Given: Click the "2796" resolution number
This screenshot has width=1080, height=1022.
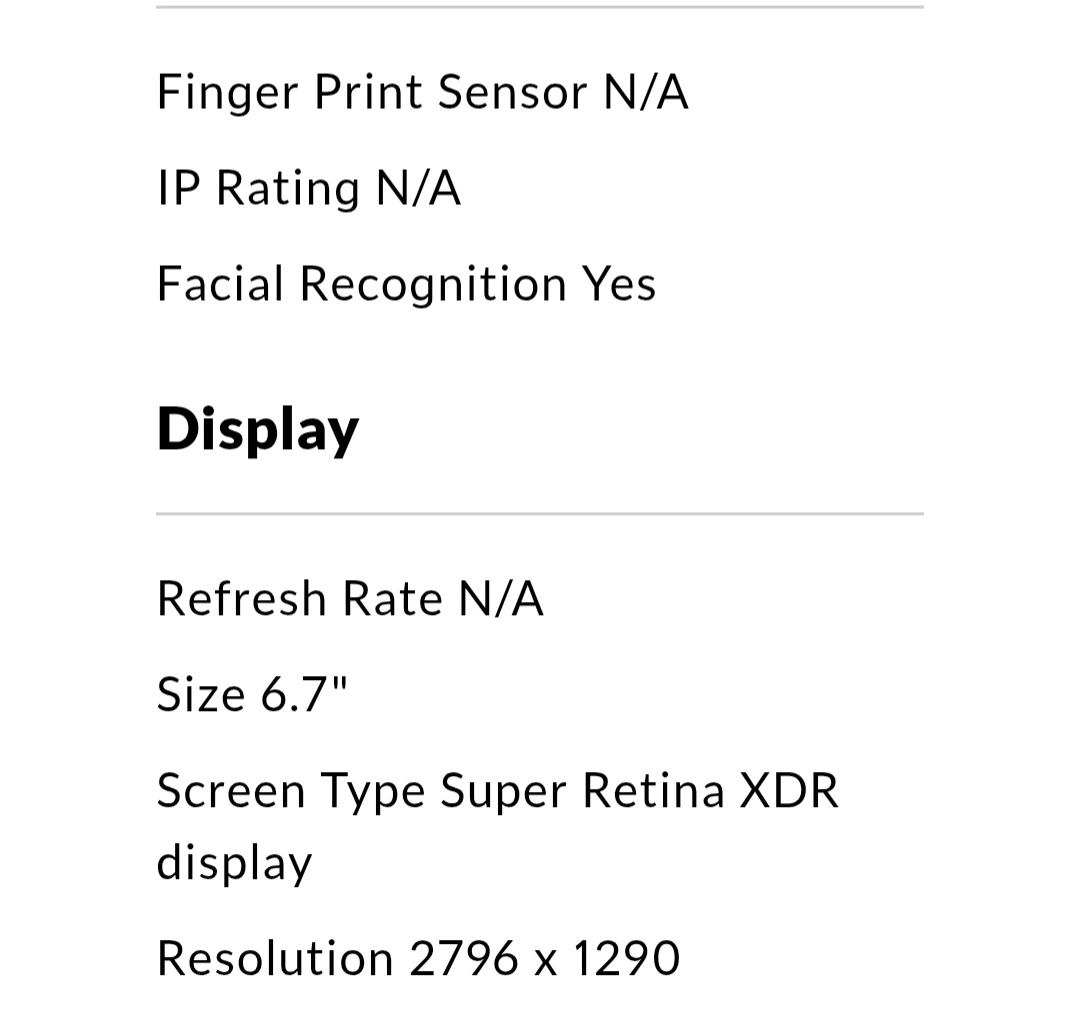Looking at the screenshot, I should click(464, 958).
